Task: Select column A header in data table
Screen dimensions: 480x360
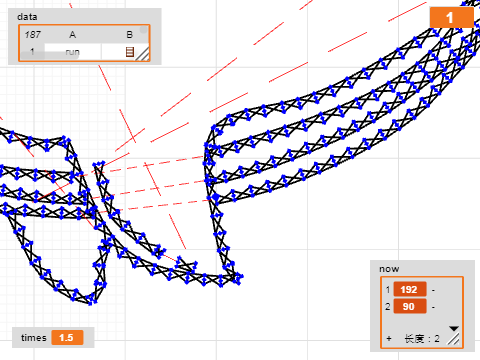Action: 72,35
